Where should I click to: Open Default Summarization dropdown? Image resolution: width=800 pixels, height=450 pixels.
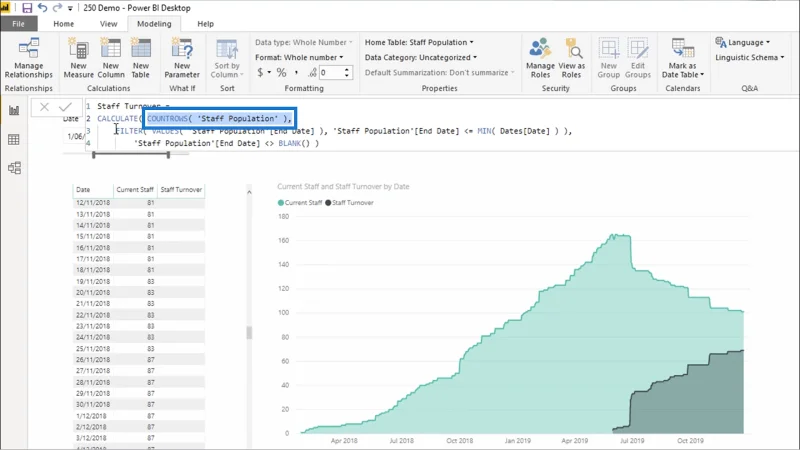[439, 72]
